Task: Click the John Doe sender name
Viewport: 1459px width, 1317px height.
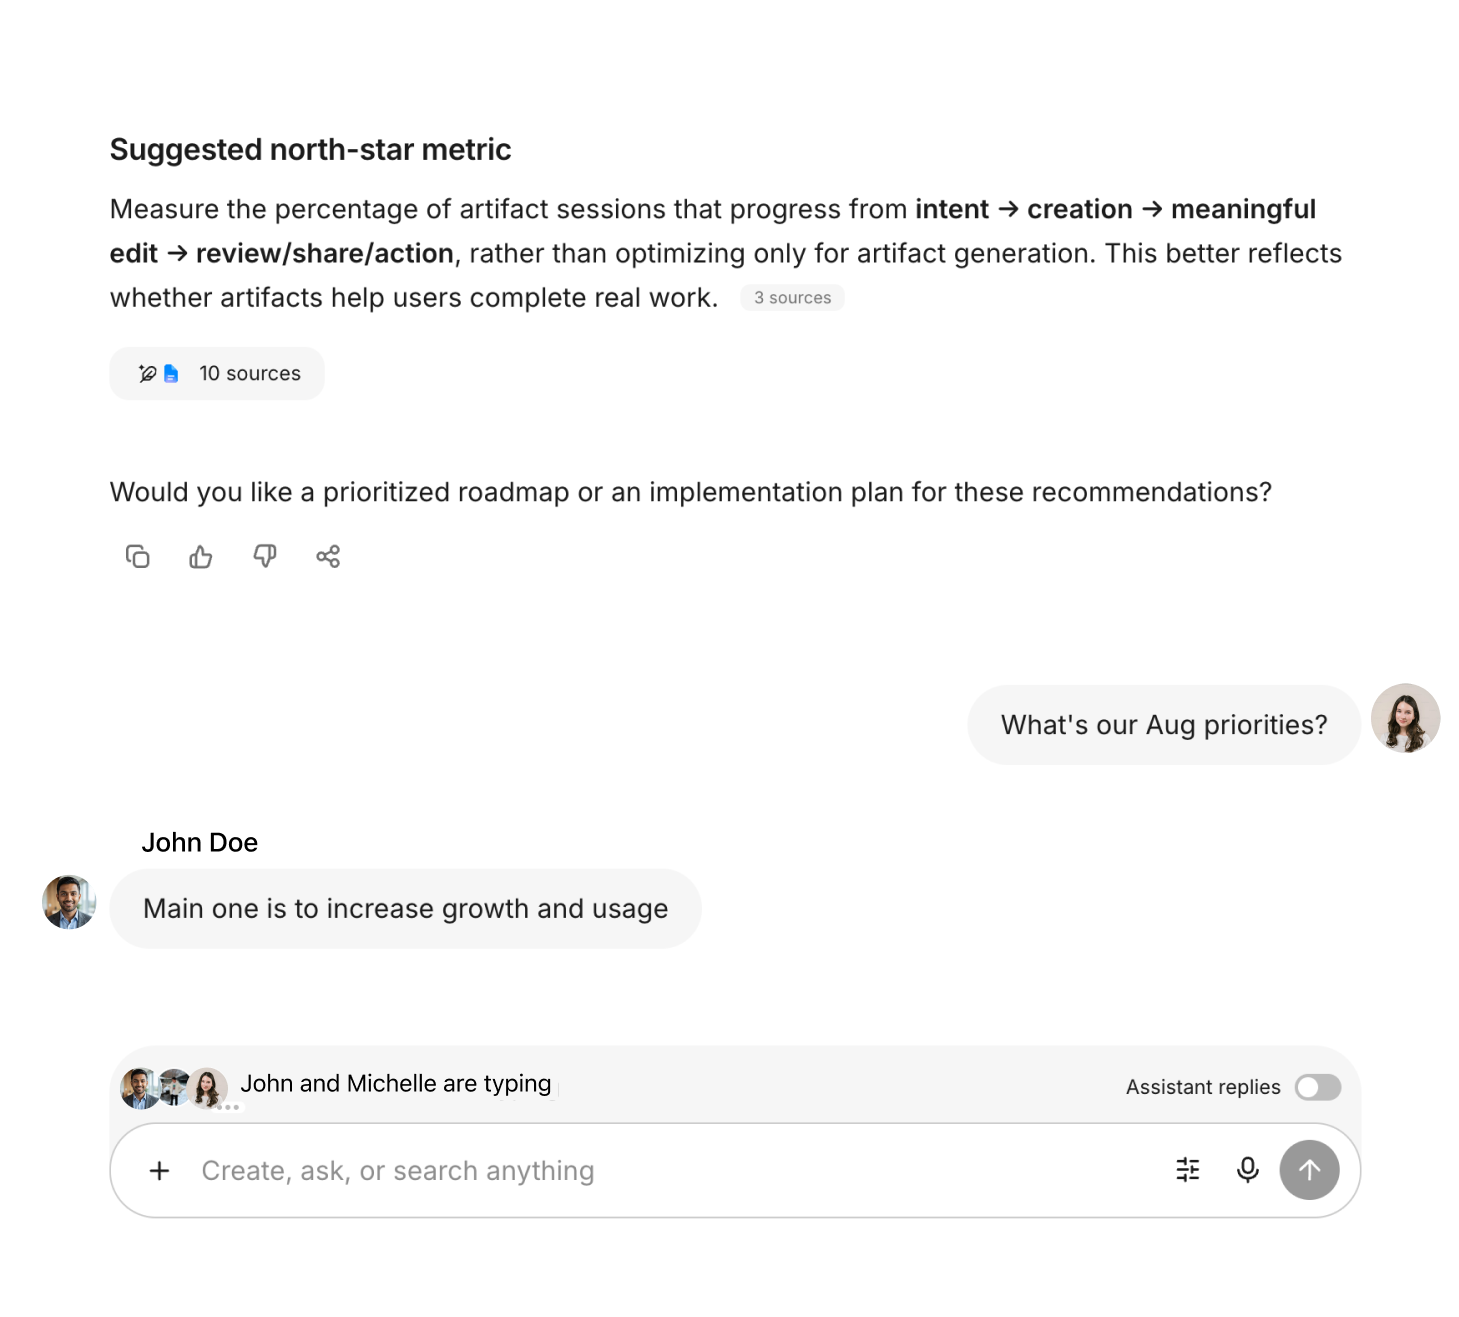Action: 200,843
